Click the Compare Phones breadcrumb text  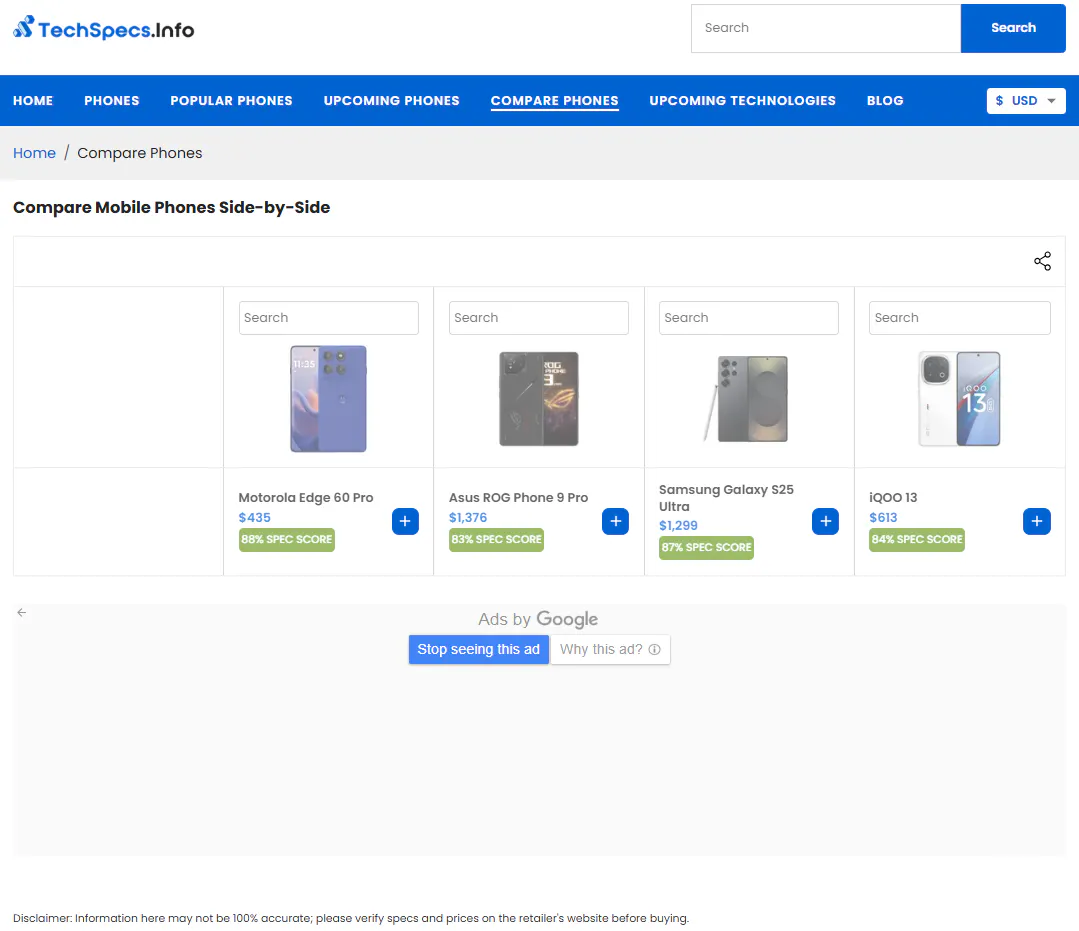[140, 153]
